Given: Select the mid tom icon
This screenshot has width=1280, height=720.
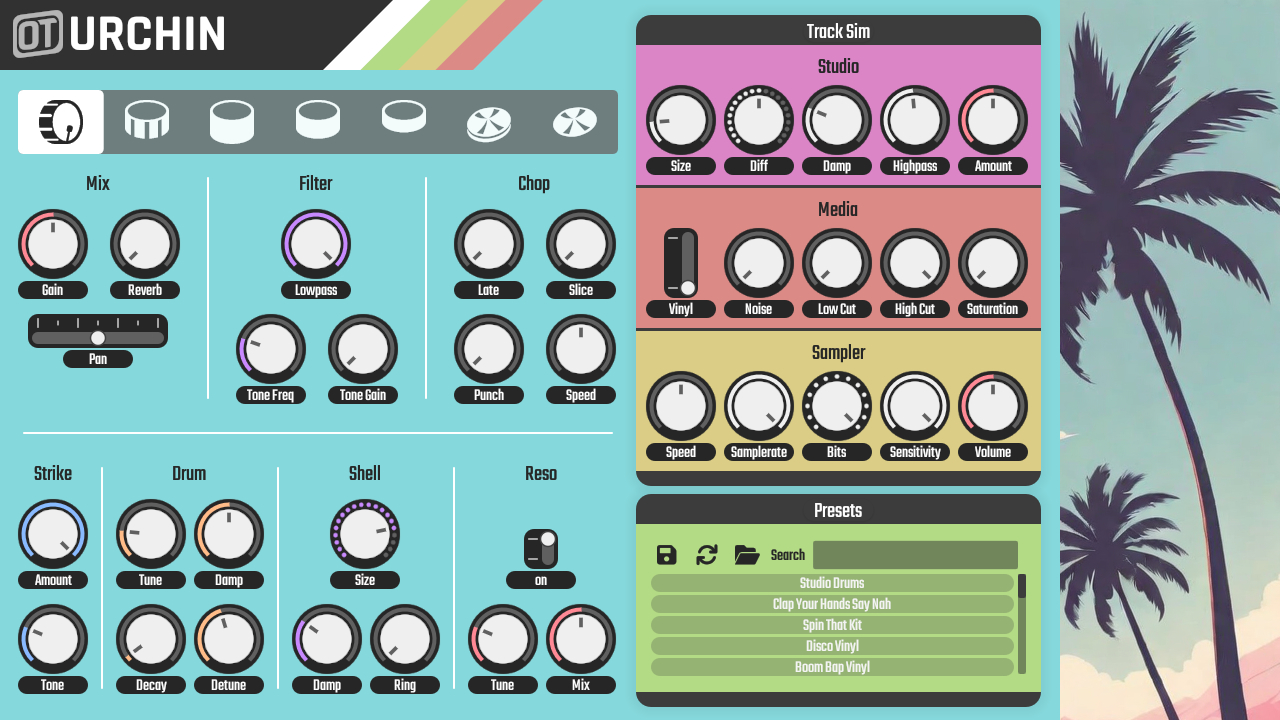Looking at the screenshot, I should coord(318,122).
